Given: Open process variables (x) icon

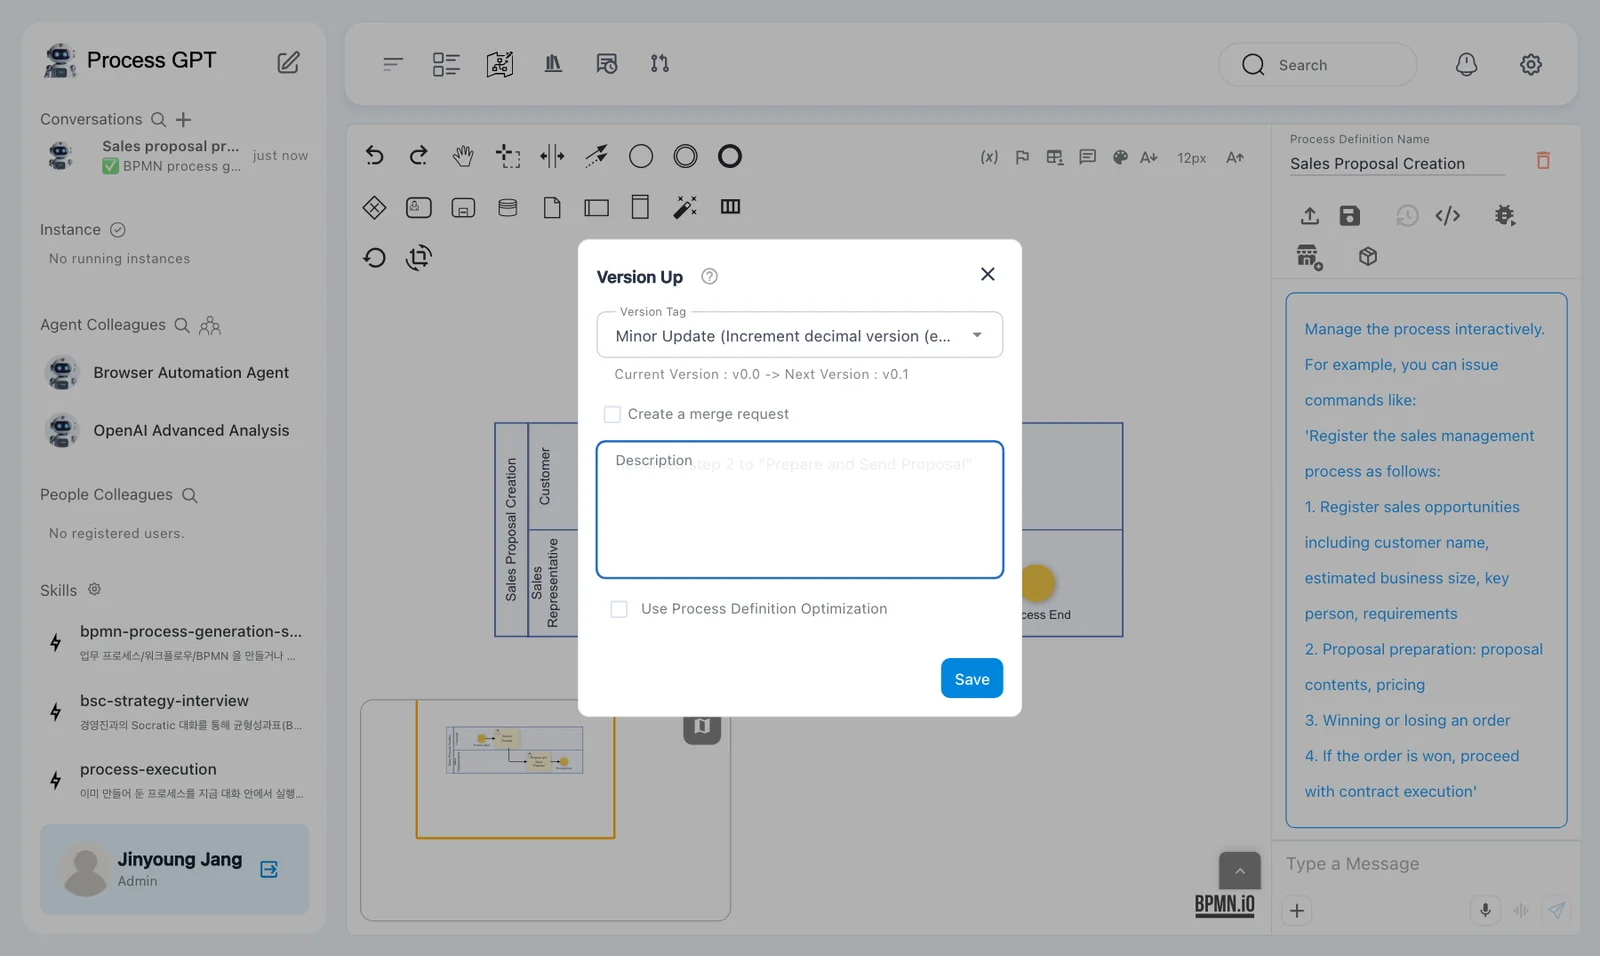Looking at the screenshot, I should tap(989, 157).
